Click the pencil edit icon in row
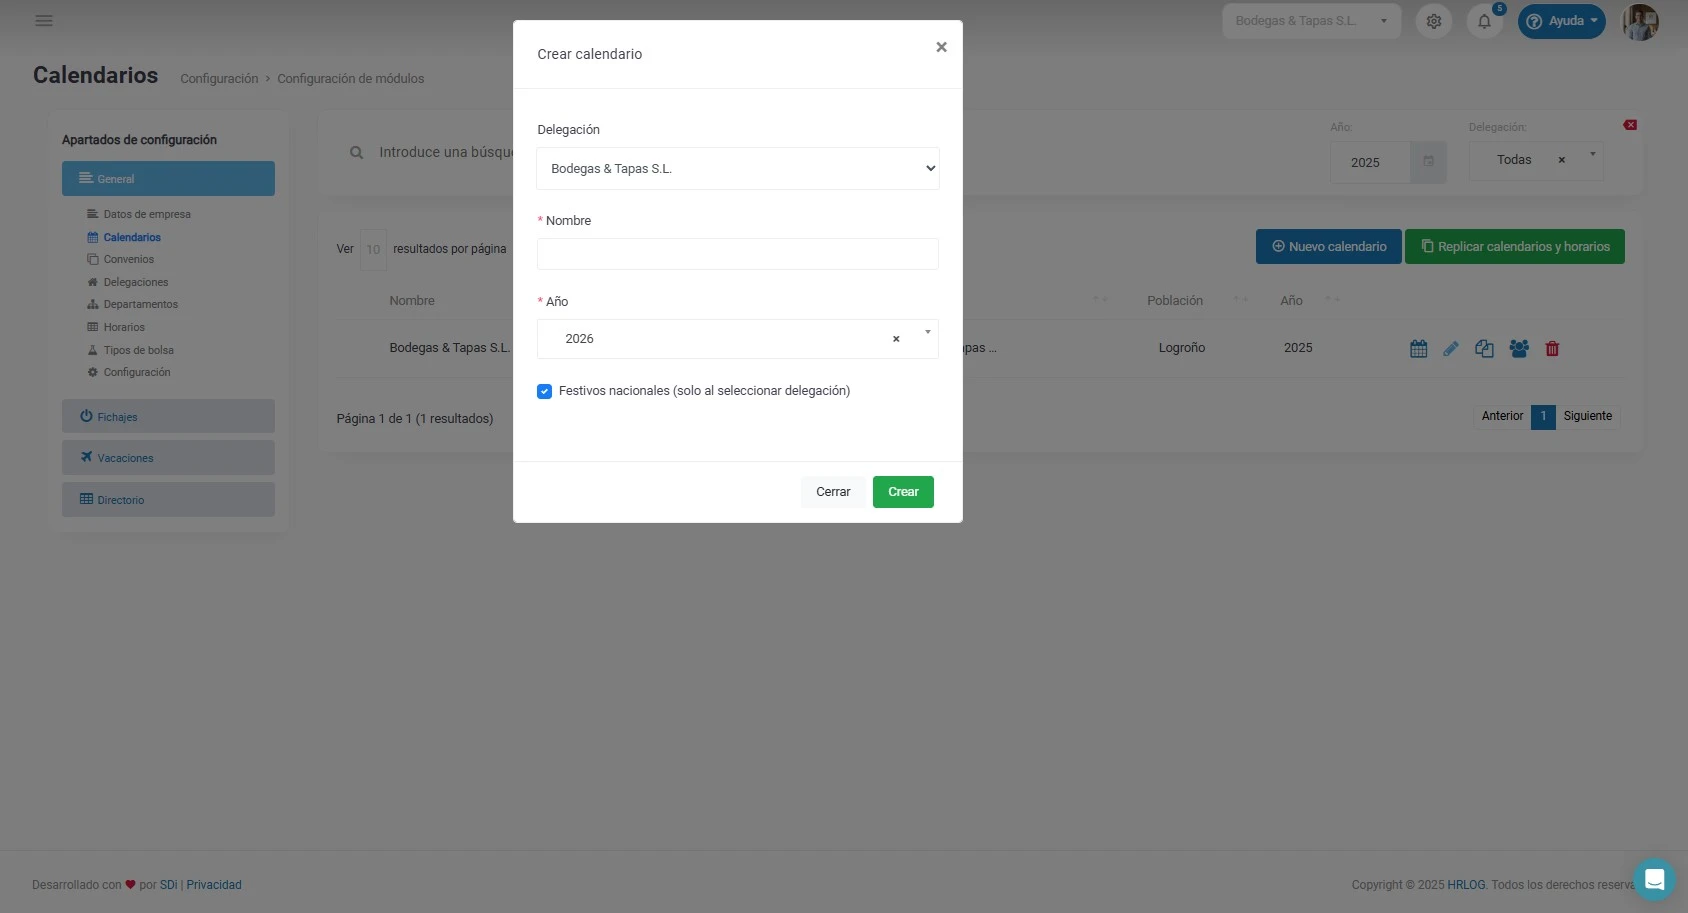Image resolution: width=1688 pixels, height=913 pixels. pyautogui.click(x=1451, y=349)
